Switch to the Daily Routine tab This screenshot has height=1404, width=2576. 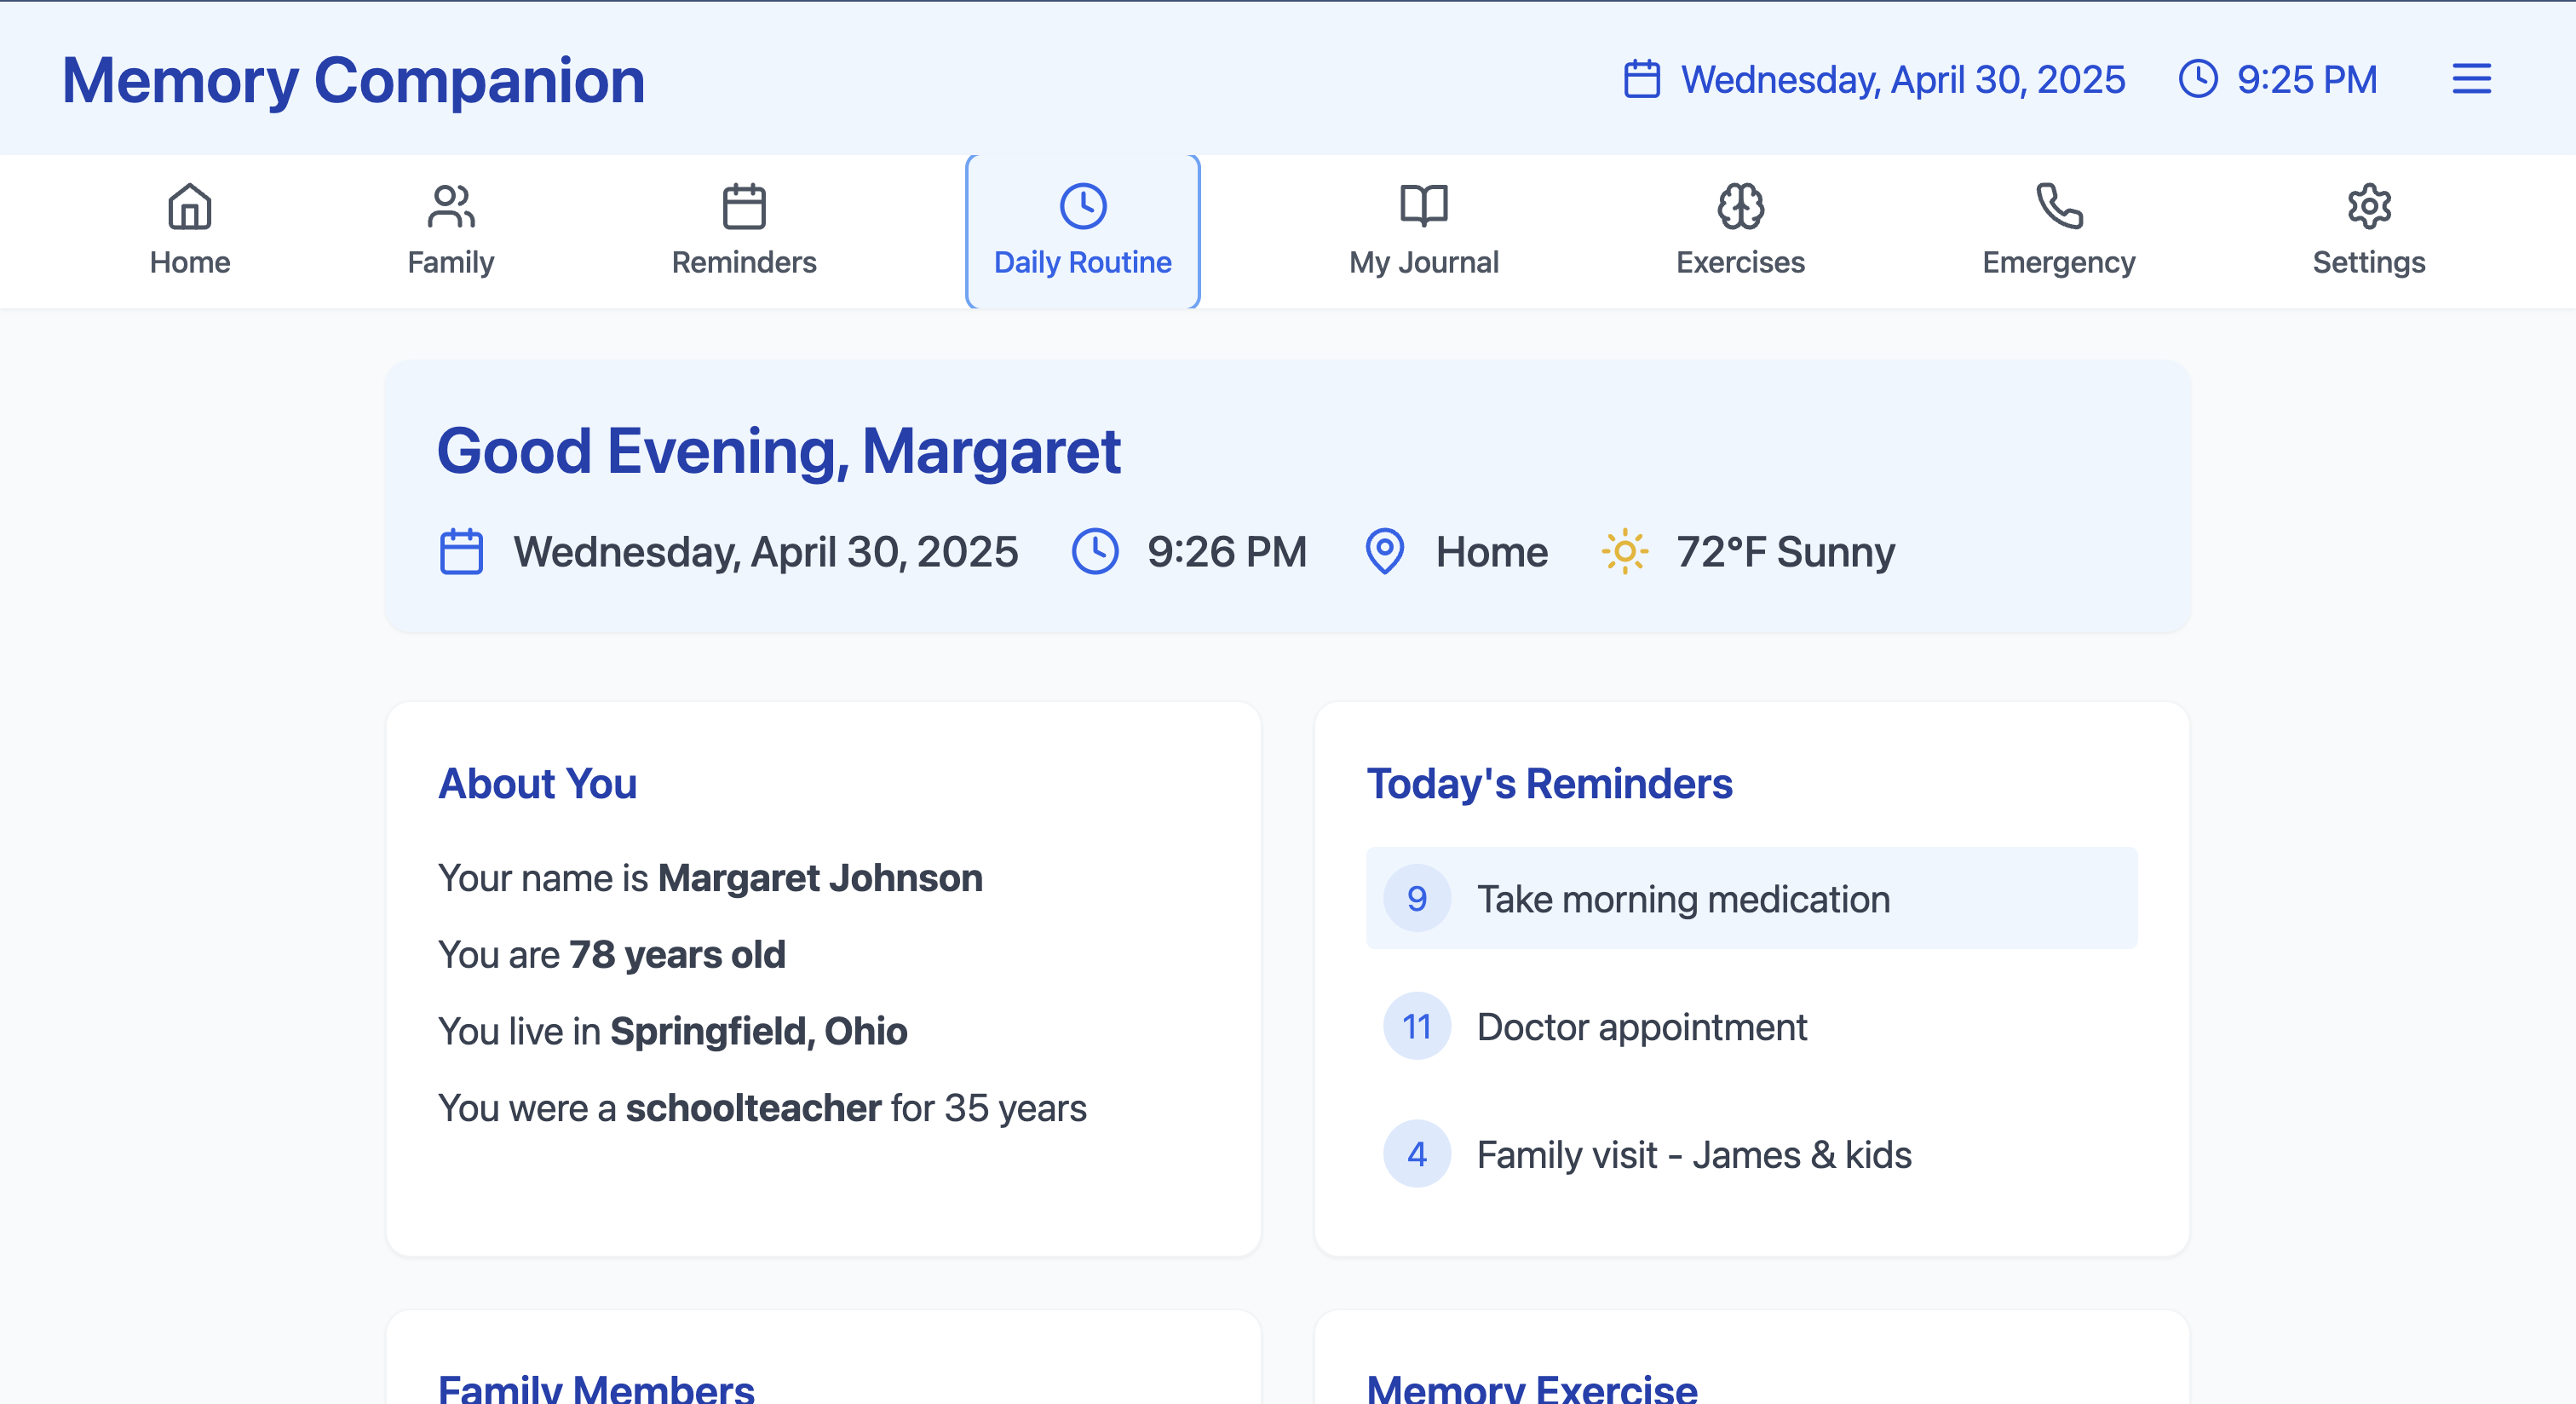[1082, 232]
